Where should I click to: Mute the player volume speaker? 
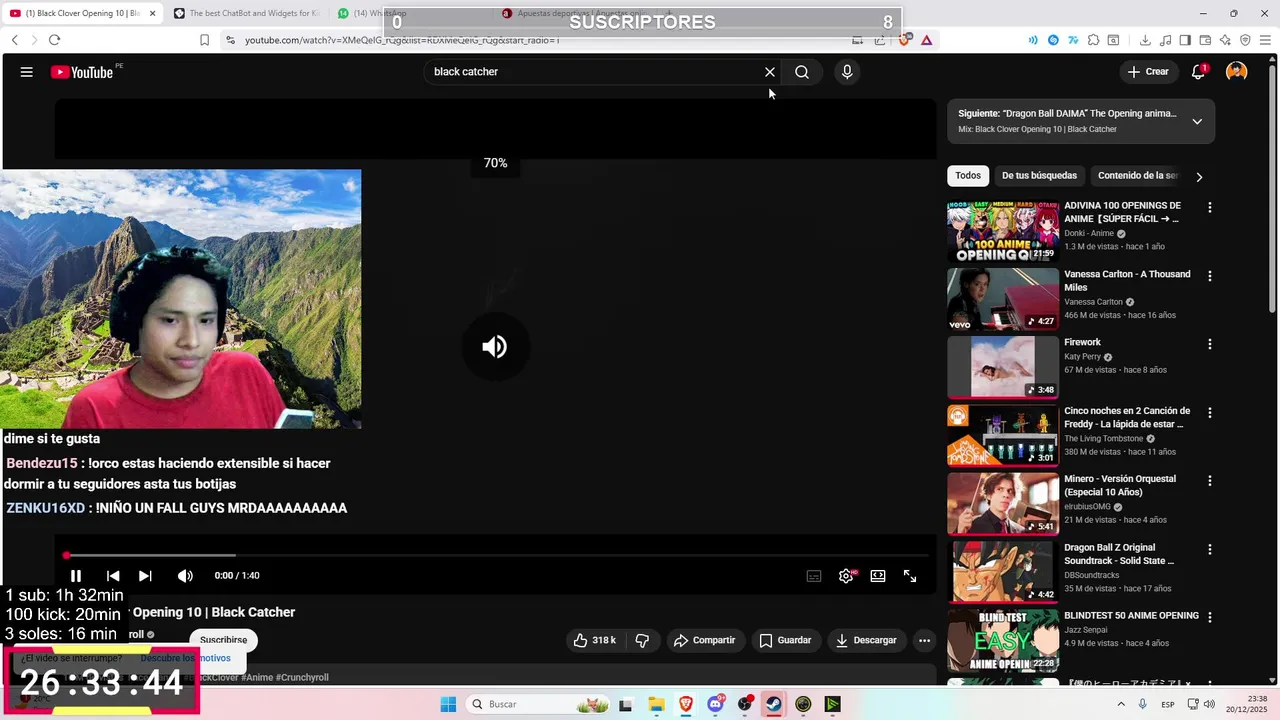[x=185, y=576]
